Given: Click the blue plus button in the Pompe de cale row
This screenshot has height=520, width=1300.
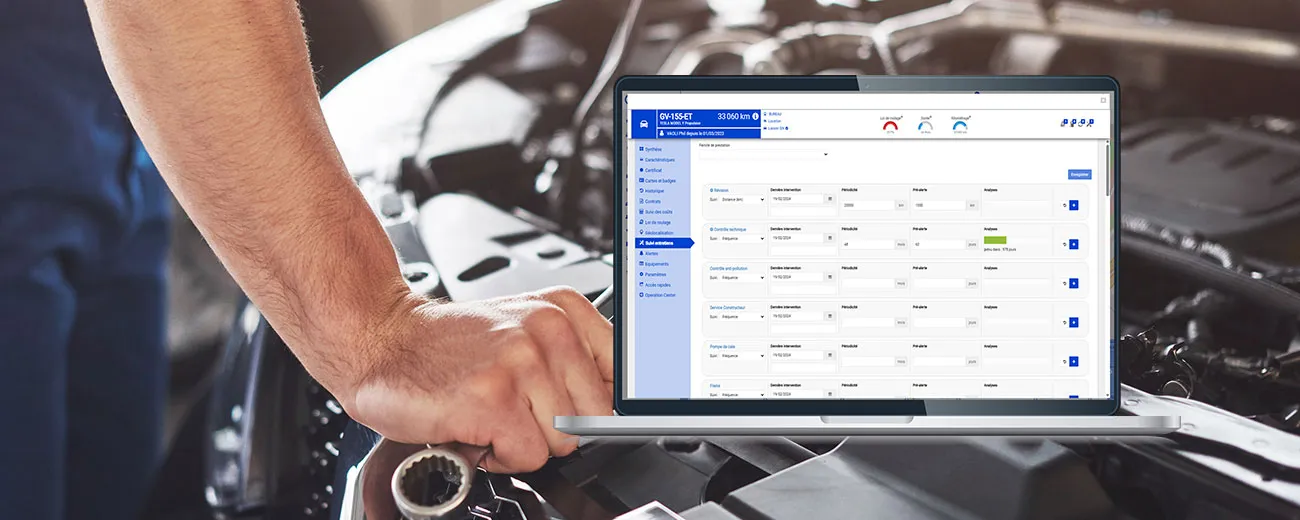Looking at the screenshot, I should (x=1074, y=361).
